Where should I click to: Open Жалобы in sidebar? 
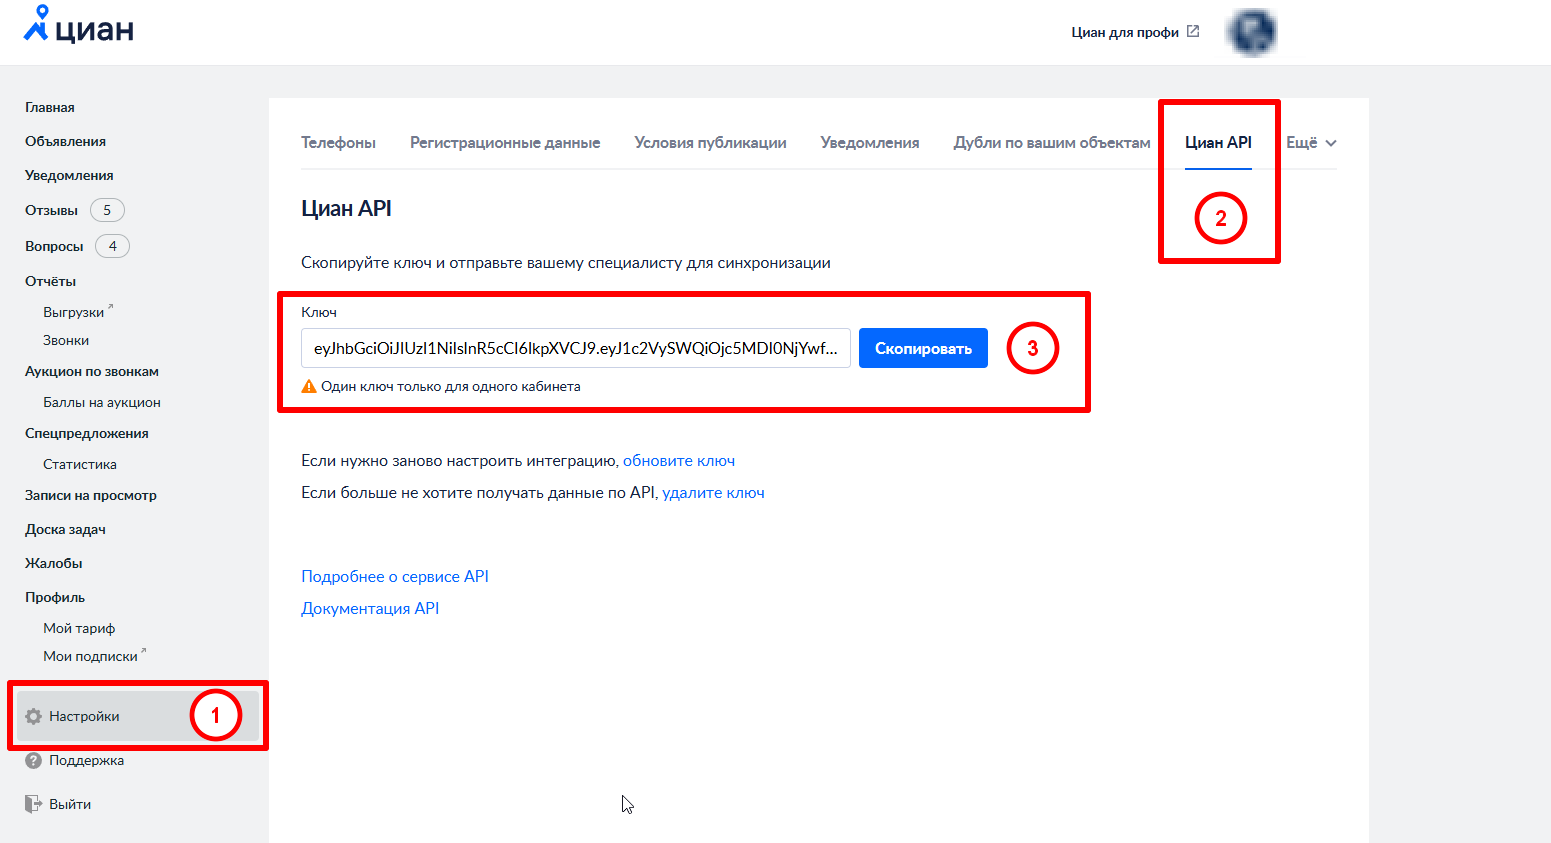point(54,563)
